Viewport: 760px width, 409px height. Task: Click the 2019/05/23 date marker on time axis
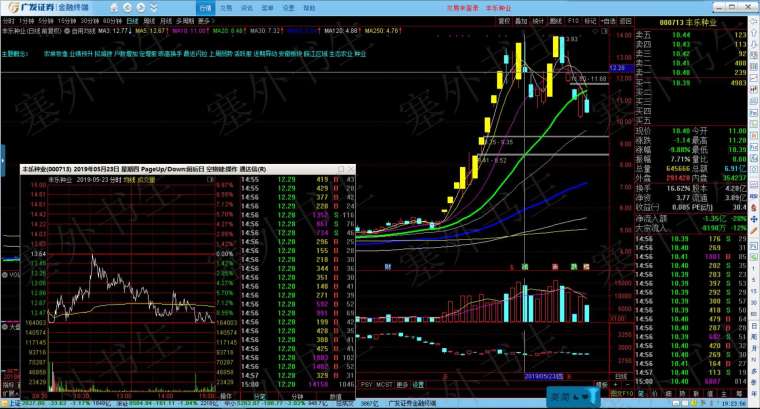pos(544,376)
